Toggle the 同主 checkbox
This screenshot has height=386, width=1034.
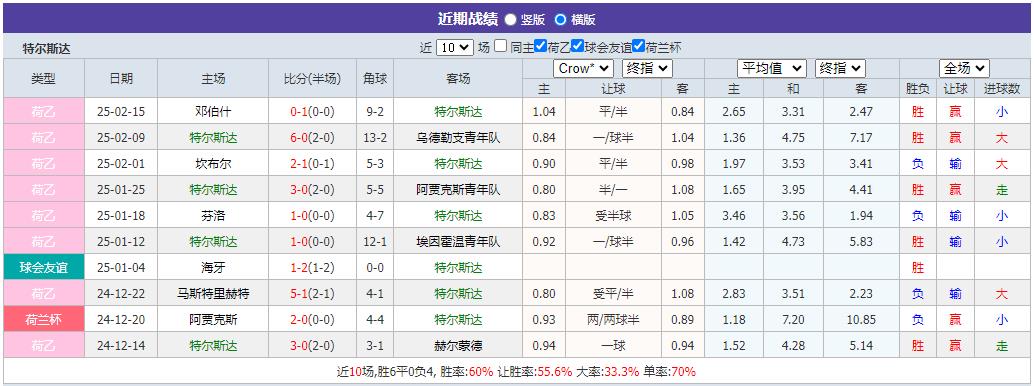pyautogui.click(x=501, y=47)
